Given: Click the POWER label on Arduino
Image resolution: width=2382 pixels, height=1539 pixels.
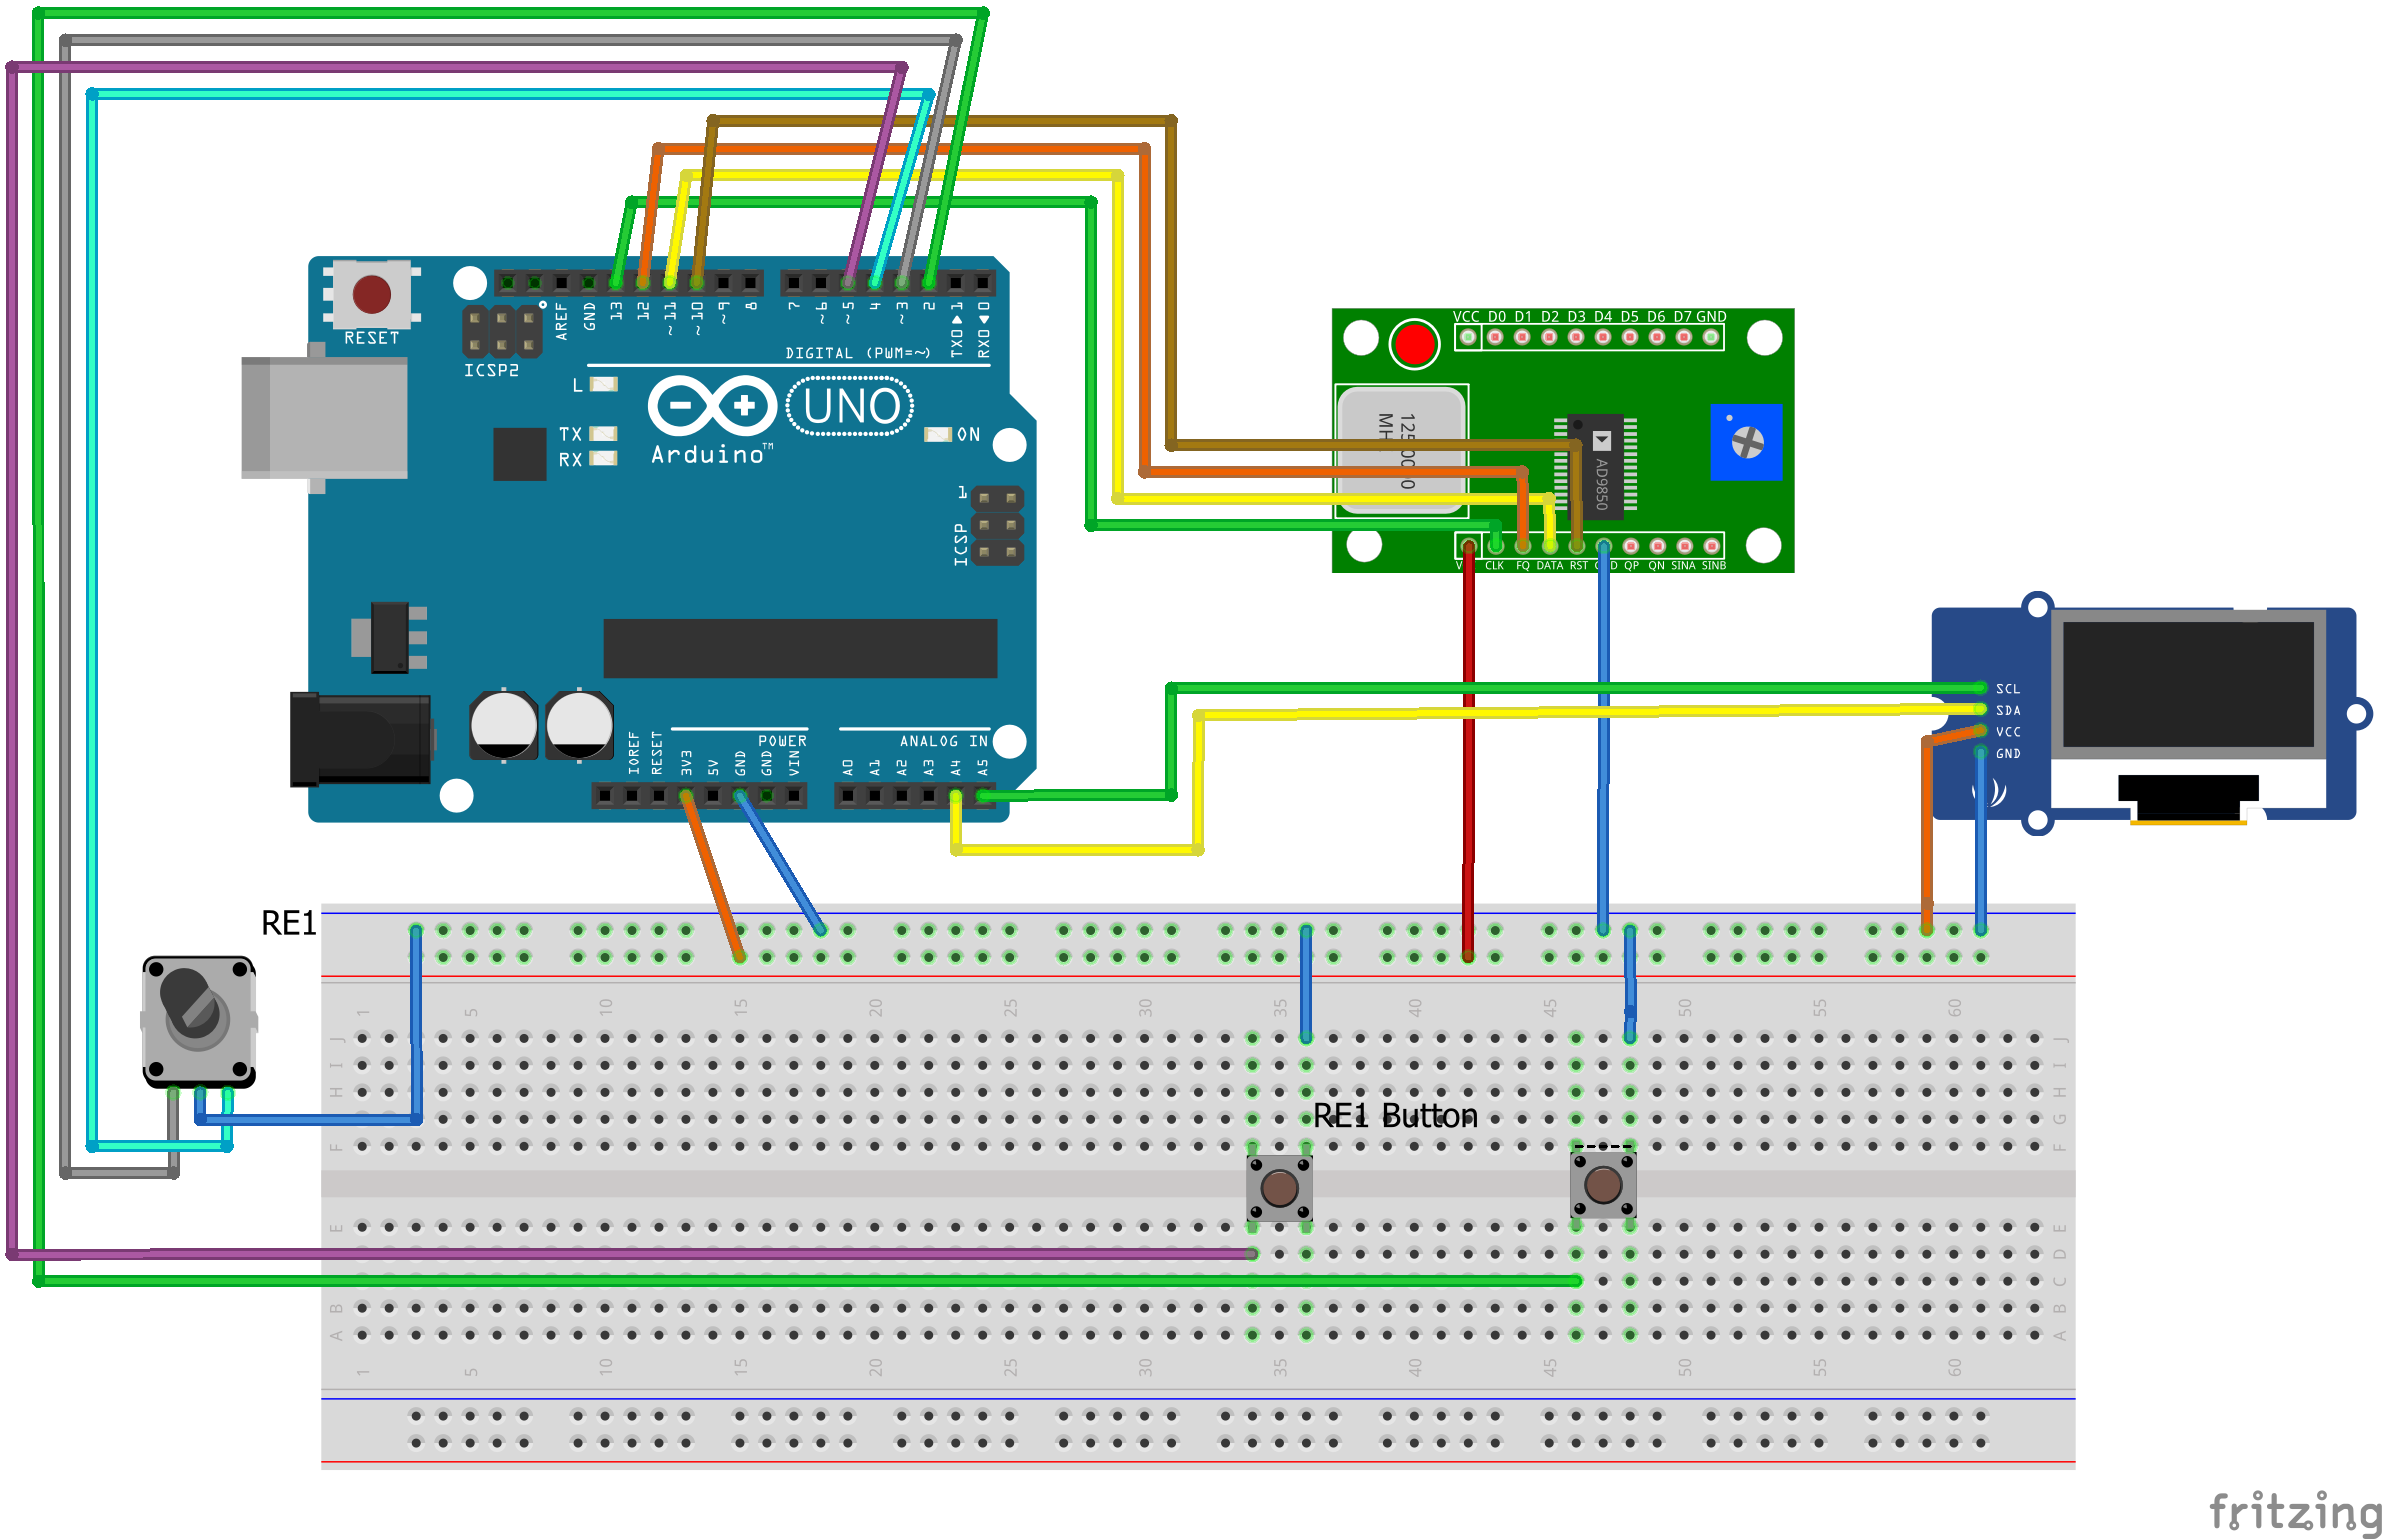Looking at the screenshot, I should [782, 741].
